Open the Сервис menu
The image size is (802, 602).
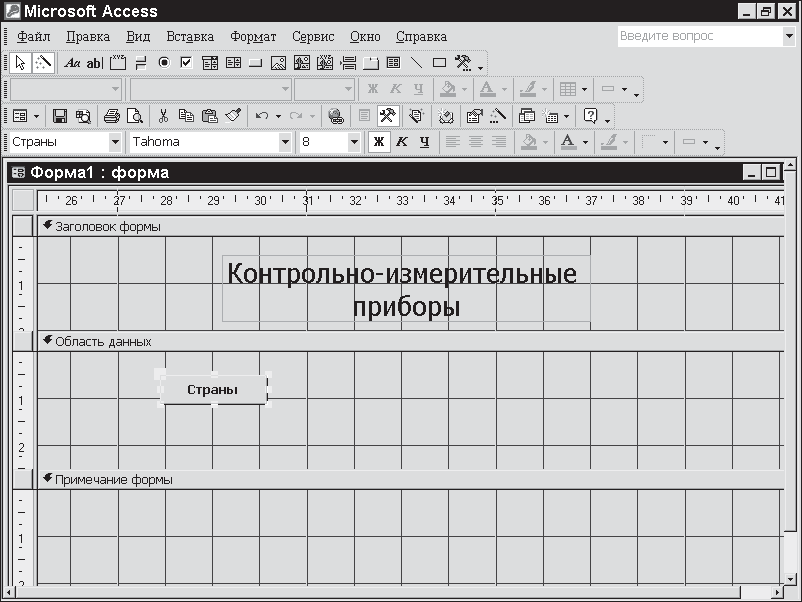(313, 37)
